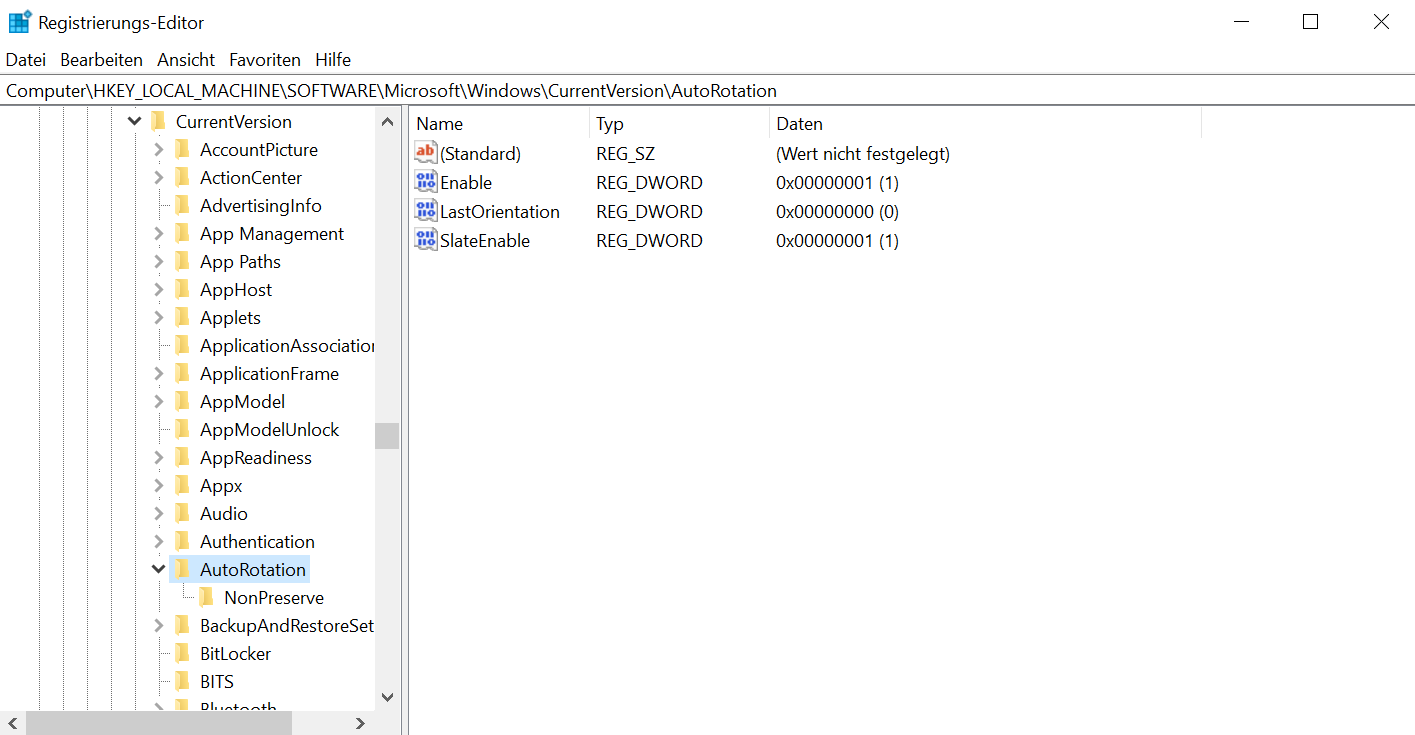Open the Bearbeiten menu
This screenshot has width=1415, height=735.
point(101,60)
